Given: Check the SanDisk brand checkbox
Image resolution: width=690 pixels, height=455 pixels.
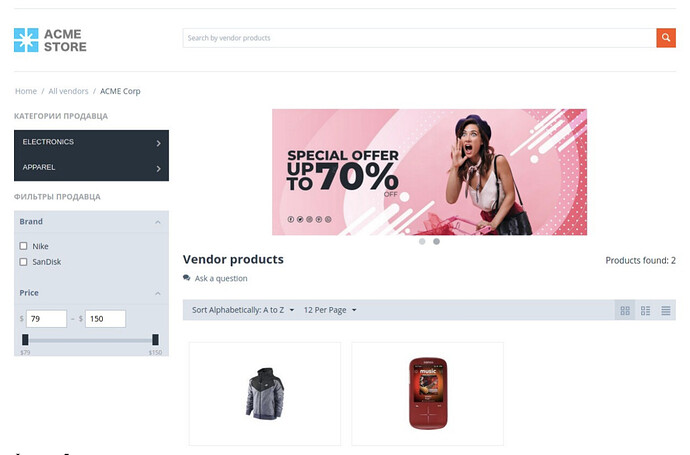Looking at the screenshot, I should pyautogui.click(x=23, y=262).
